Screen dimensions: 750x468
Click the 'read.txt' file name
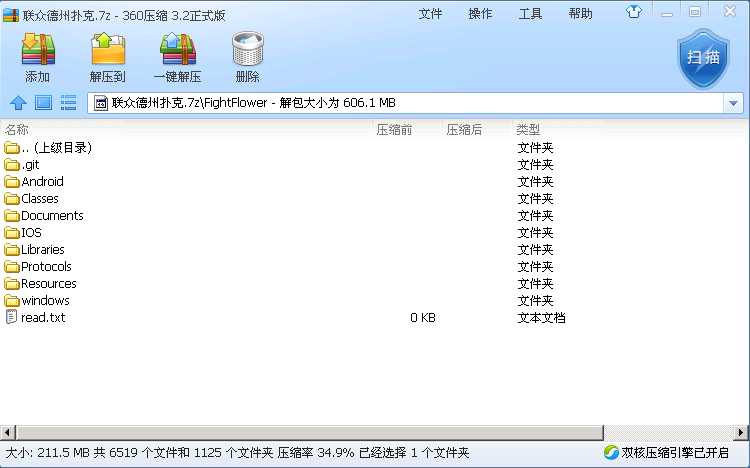(x=43, y=318)
